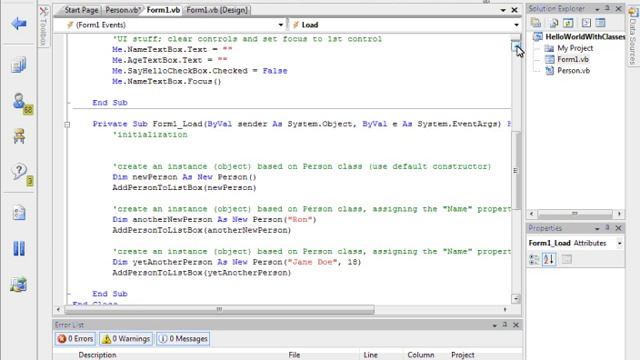Select the HelloWorldWithClasses project node
640x360 pixels.
580,37
